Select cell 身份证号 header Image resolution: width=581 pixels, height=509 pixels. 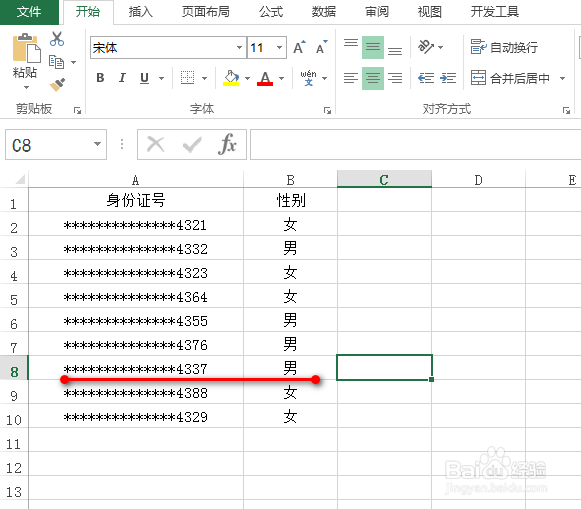point(136,200)
